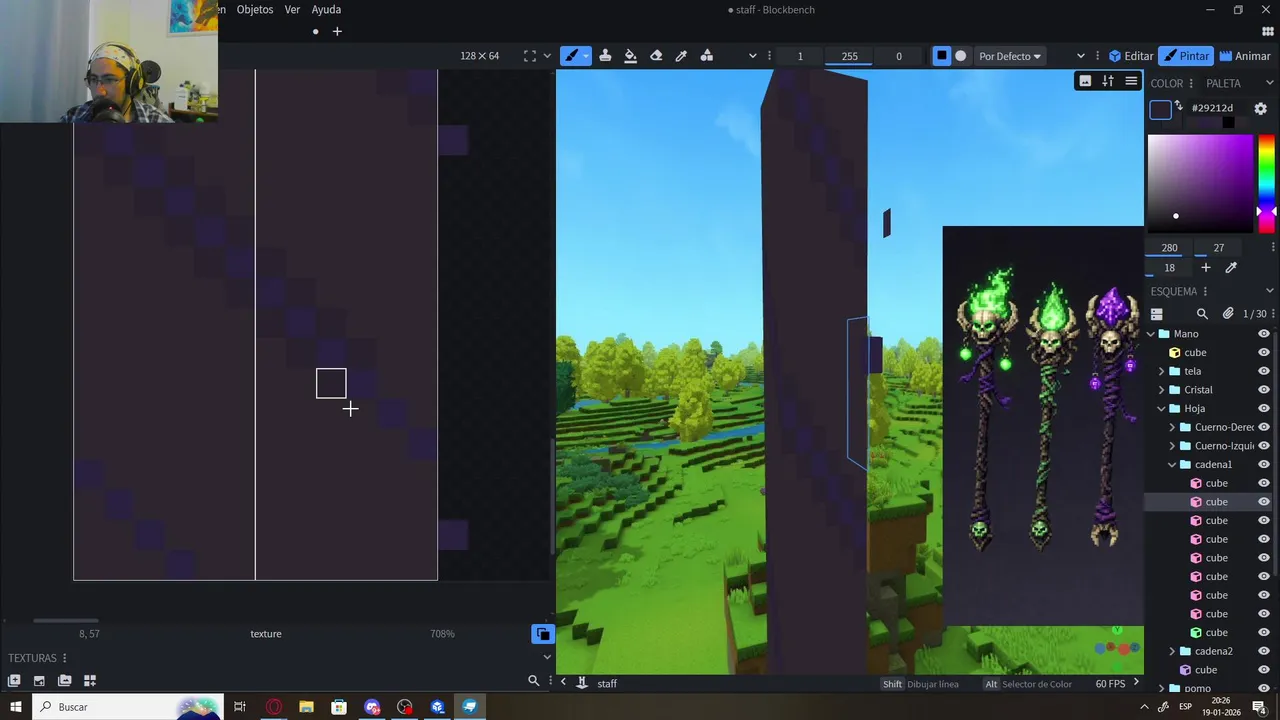
Task: Click the fullscreen UV editor icon
Action: pos(530,56)
